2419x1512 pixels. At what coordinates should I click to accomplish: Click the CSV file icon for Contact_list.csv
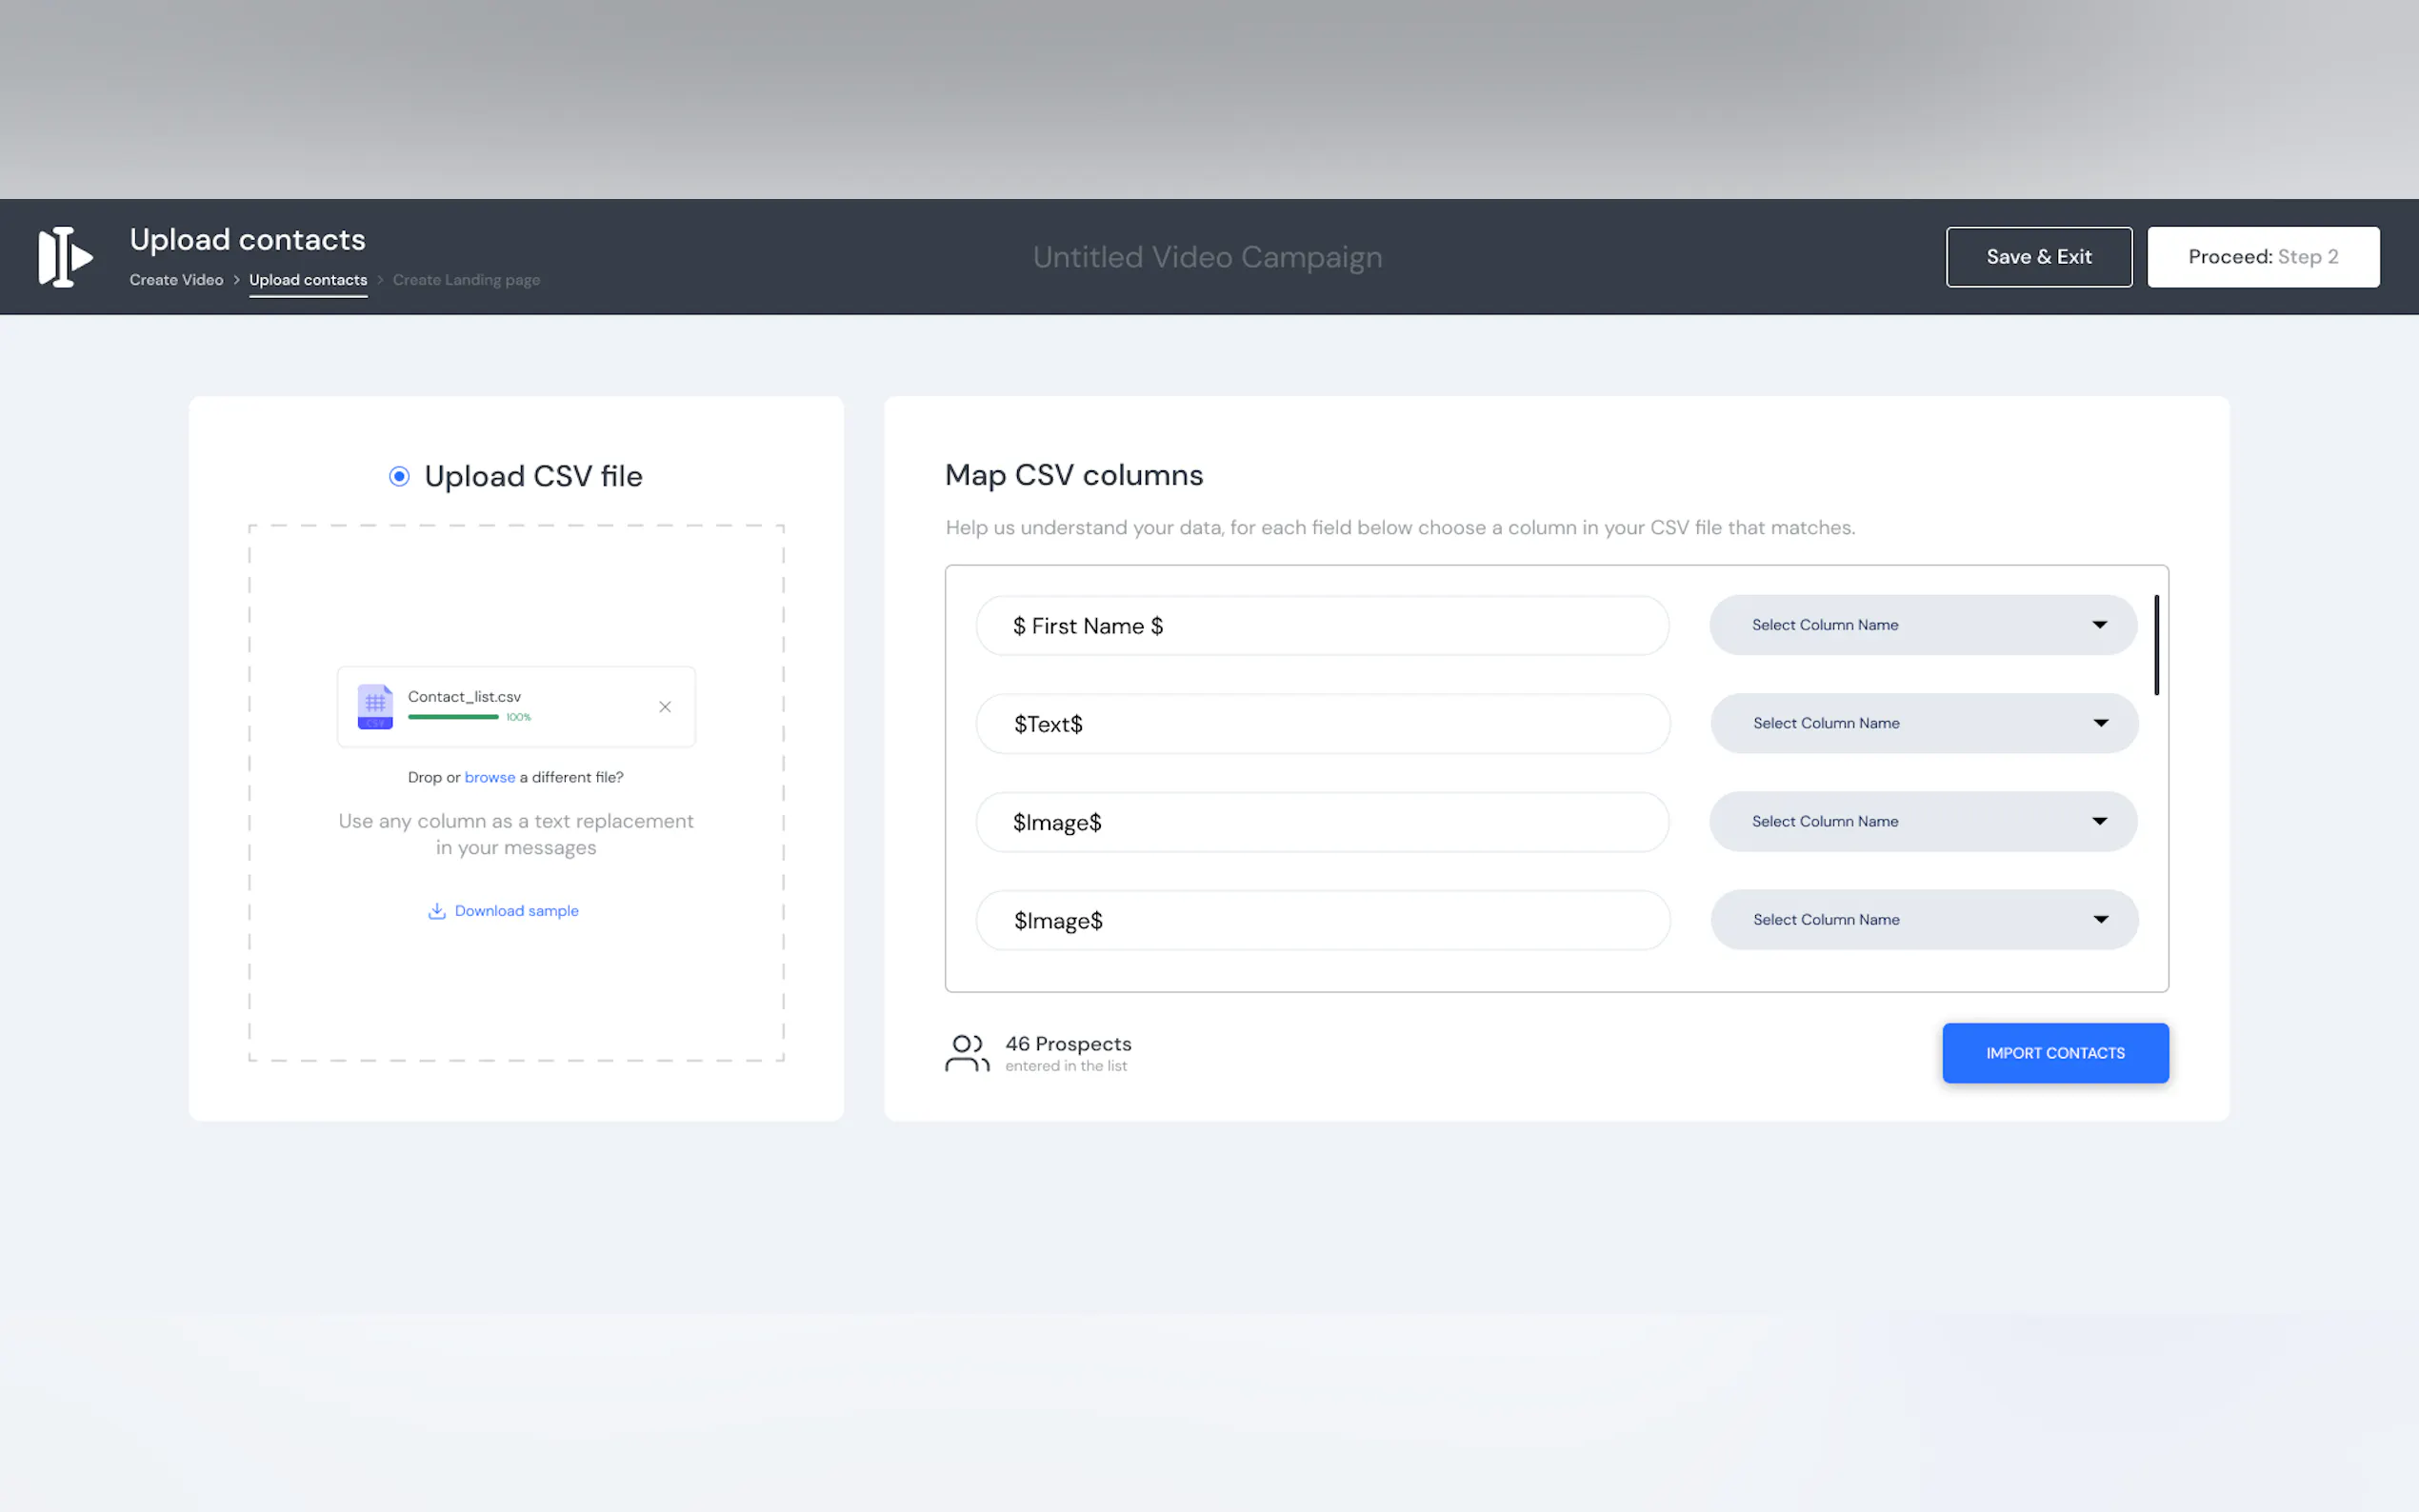click(x=375, y=706)
